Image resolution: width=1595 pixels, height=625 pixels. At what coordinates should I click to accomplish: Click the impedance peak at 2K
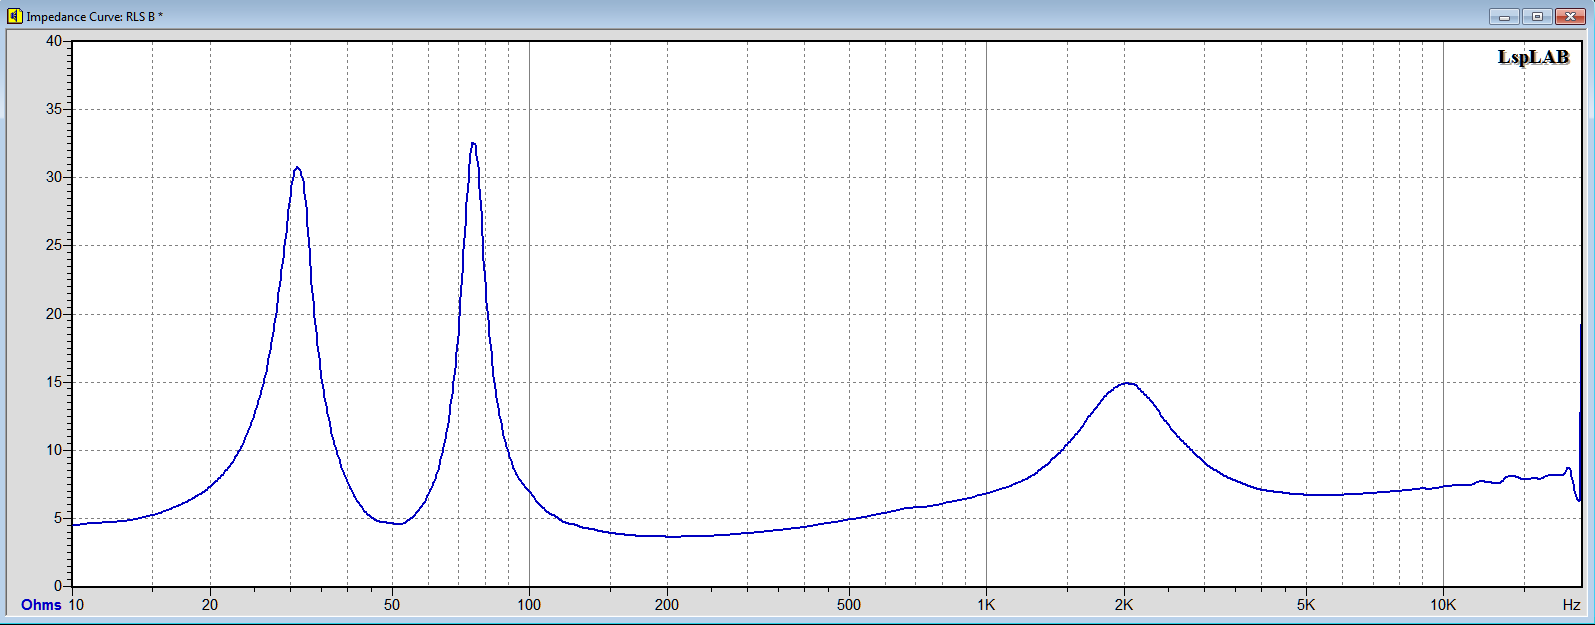tap(1127, 383)
